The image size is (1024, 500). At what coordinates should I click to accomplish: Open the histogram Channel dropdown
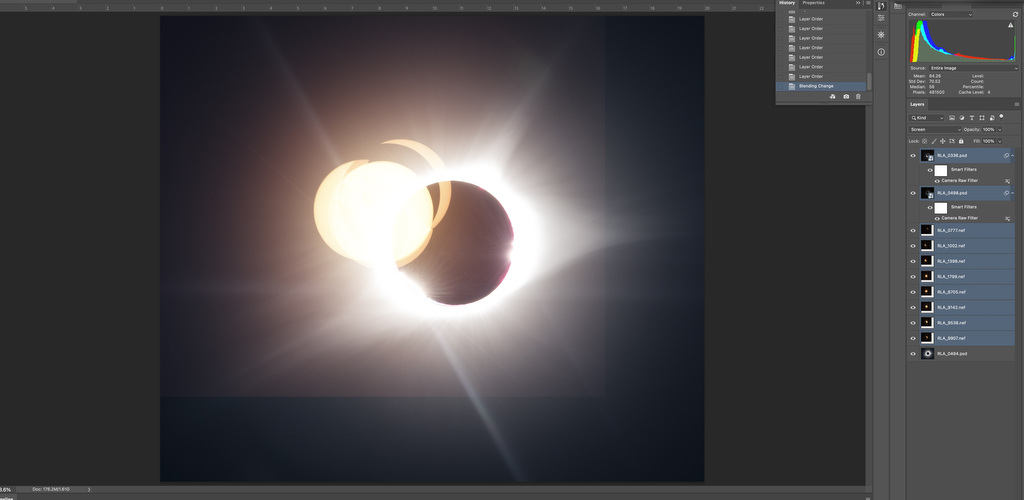tap(951, 14)
